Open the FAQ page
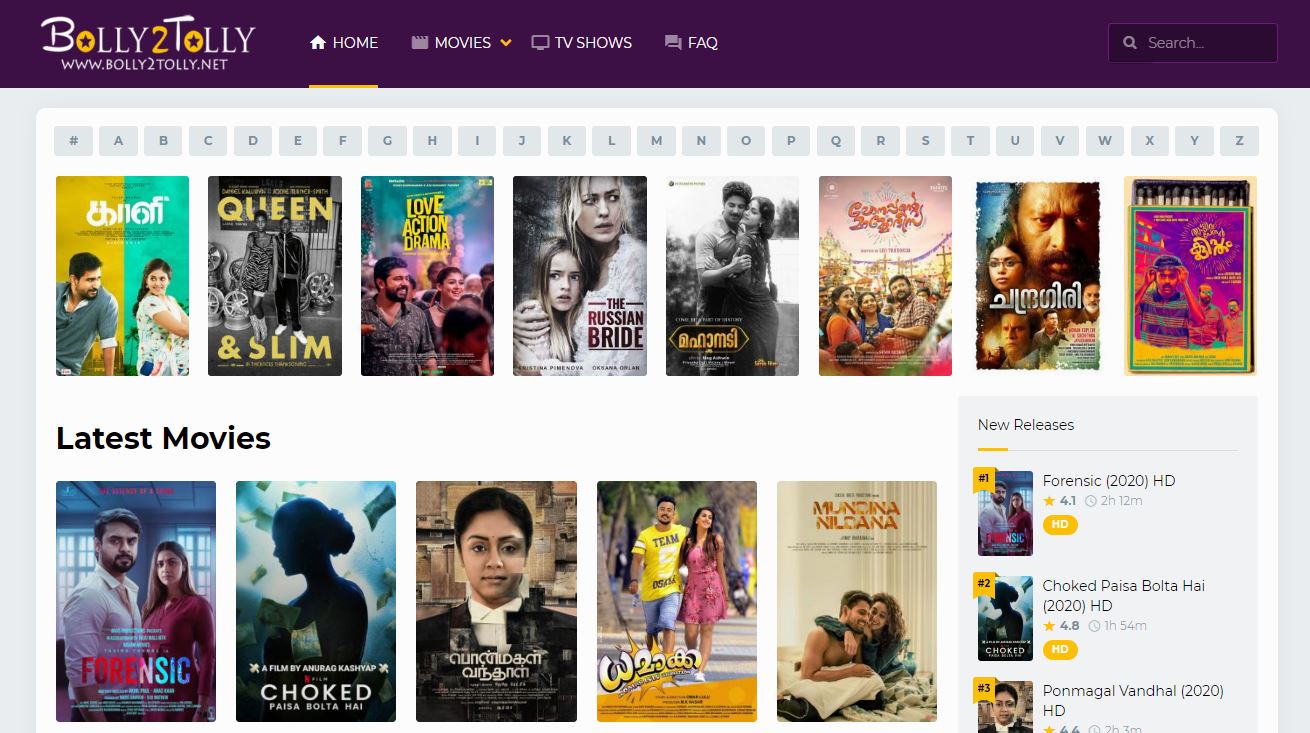 coord(691,43)
